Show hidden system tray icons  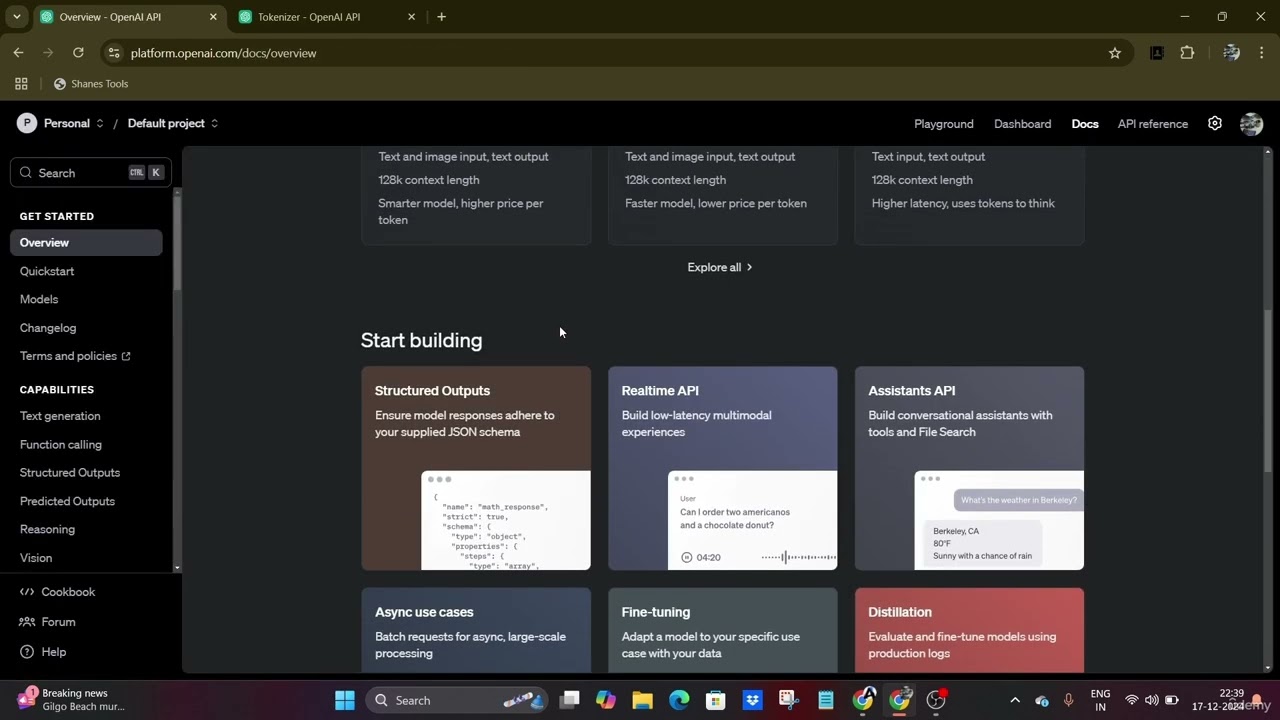coord(1015,700)
